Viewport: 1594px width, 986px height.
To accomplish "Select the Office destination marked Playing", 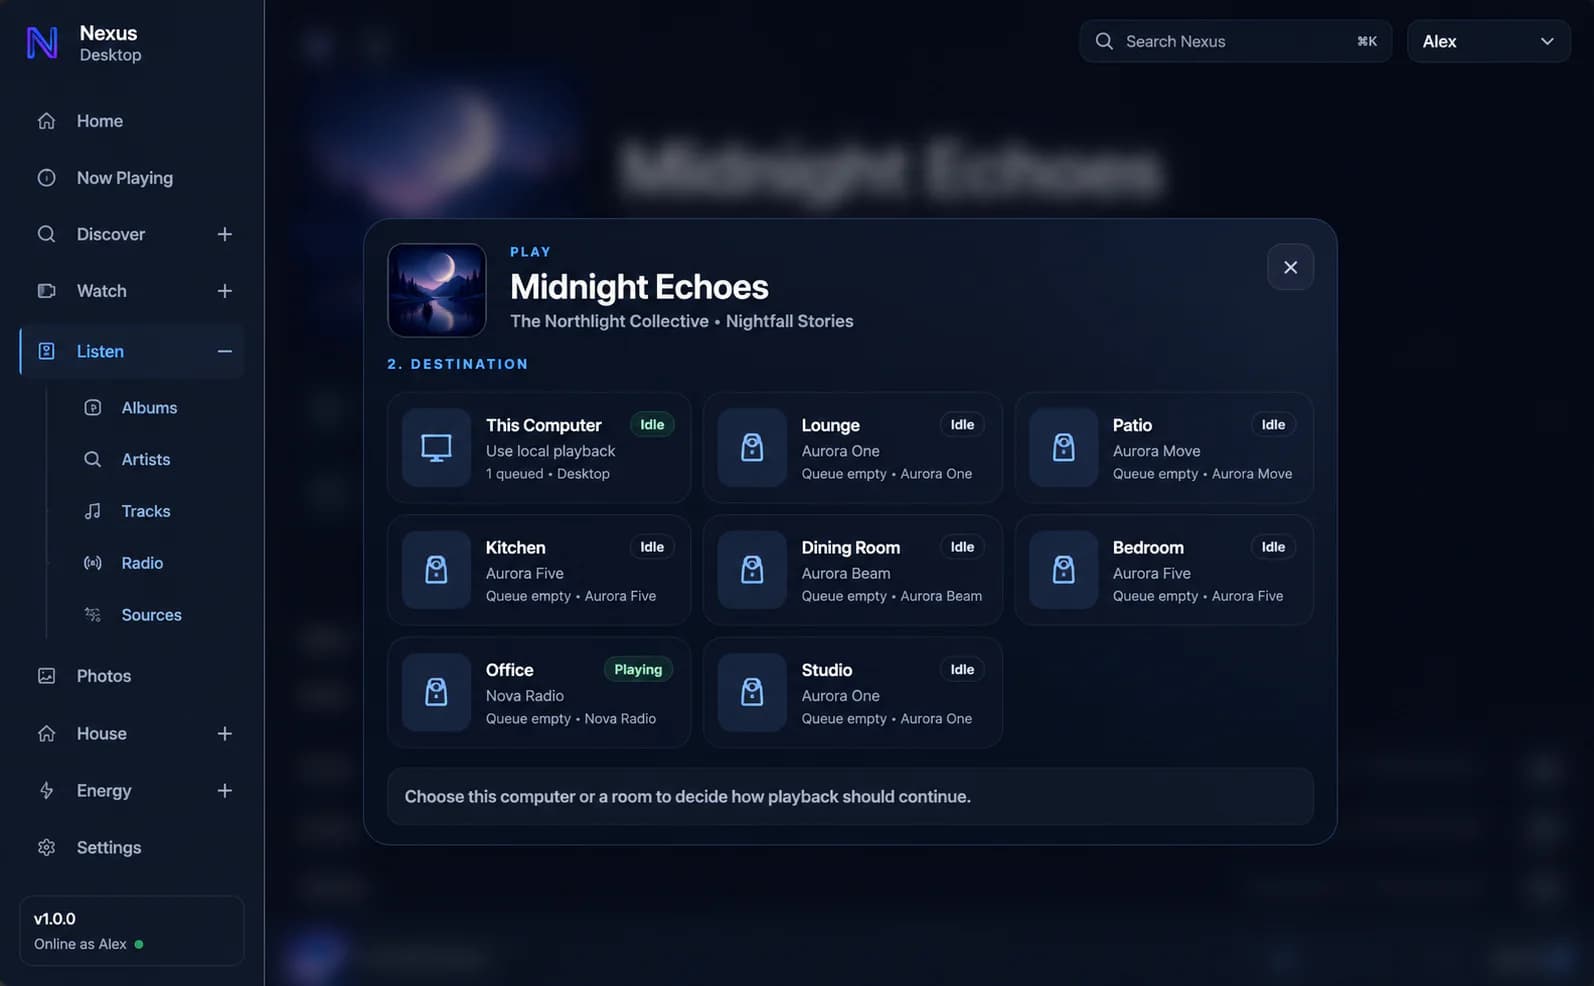I will [539, 693].
